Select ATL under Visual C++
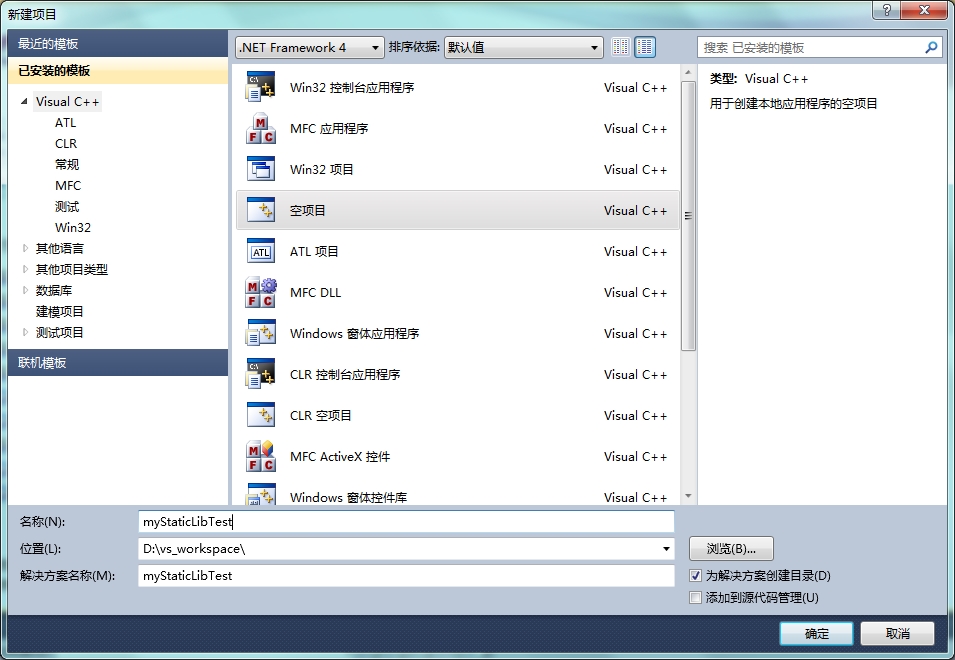This screenshot has height=660, width=955. pyautogui.click(x=66, y=122)
